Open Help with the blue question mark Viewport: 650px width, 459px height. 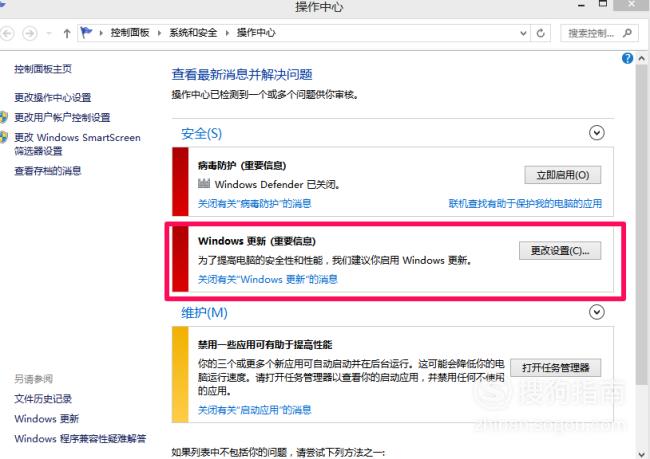(x=627, y=58)
